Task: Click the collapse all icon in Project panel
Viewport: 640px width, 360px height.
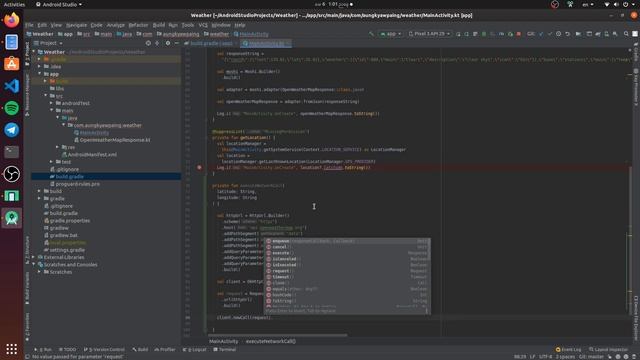Action: click(x=157, y=43)
